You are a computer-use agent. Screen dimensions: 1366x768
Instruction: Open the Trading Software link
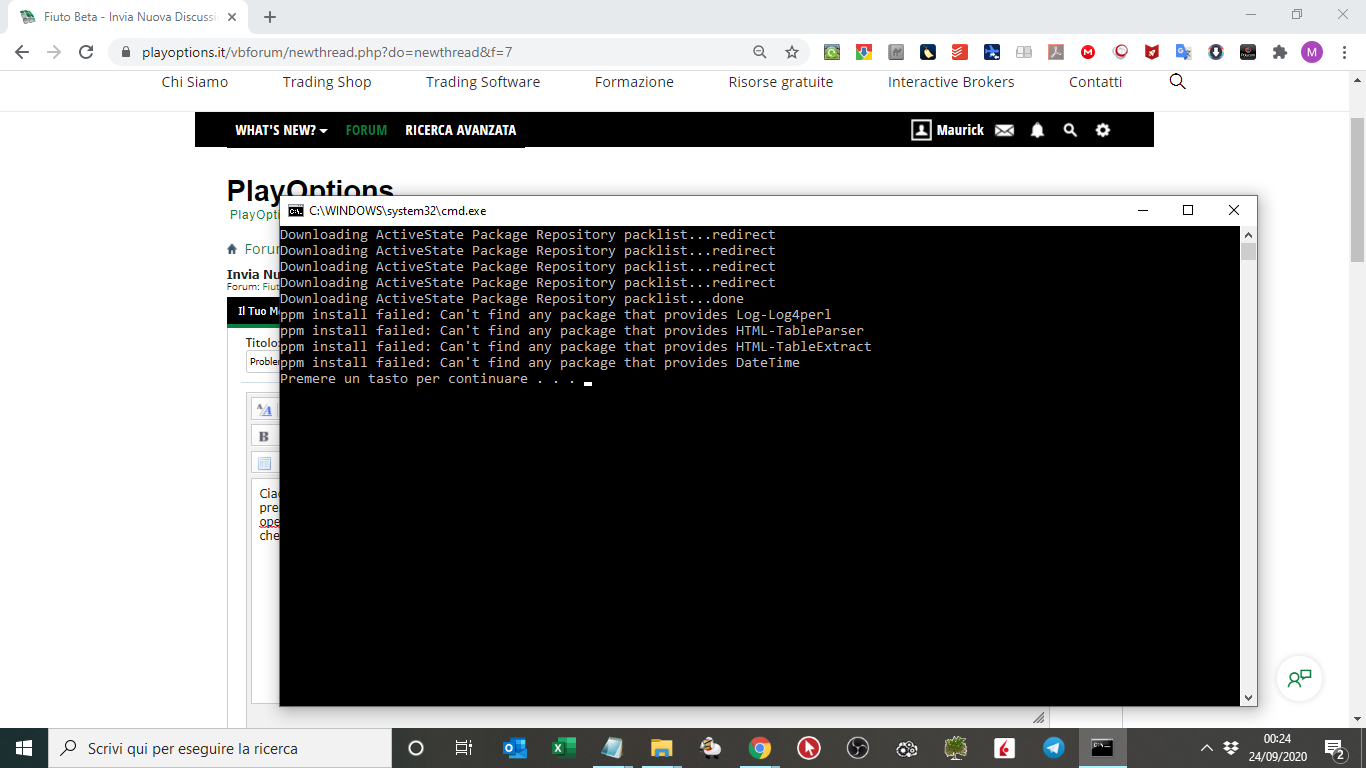tap(483, 82)
